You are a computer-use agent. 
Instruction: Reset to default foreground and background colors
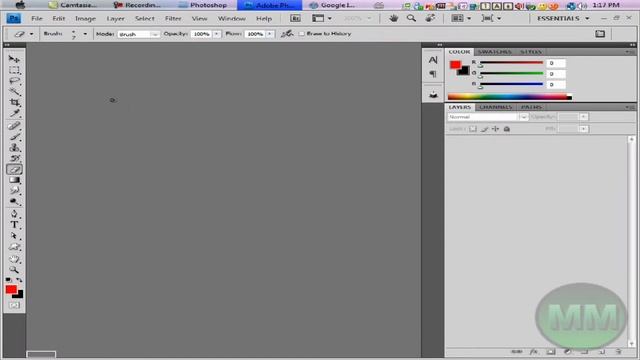(x=8, y=280)
